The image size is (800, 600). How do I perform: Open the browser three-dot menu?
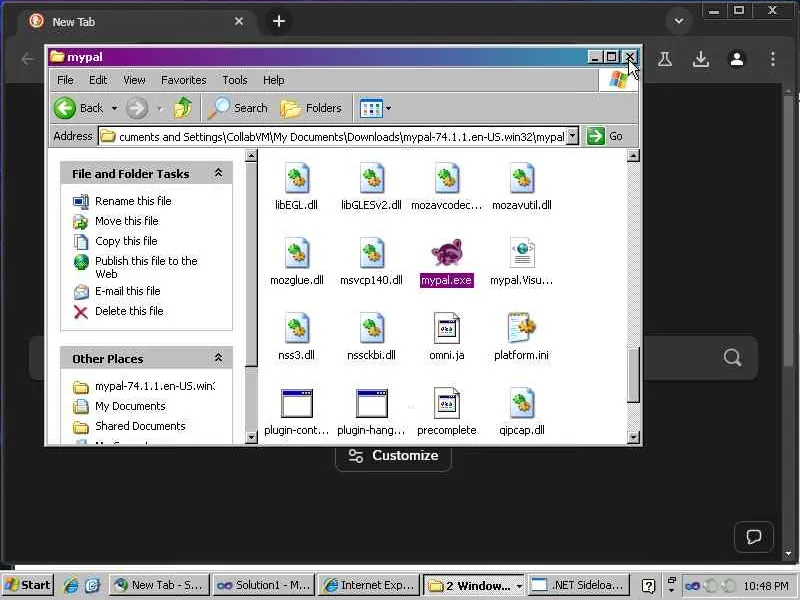773,59
